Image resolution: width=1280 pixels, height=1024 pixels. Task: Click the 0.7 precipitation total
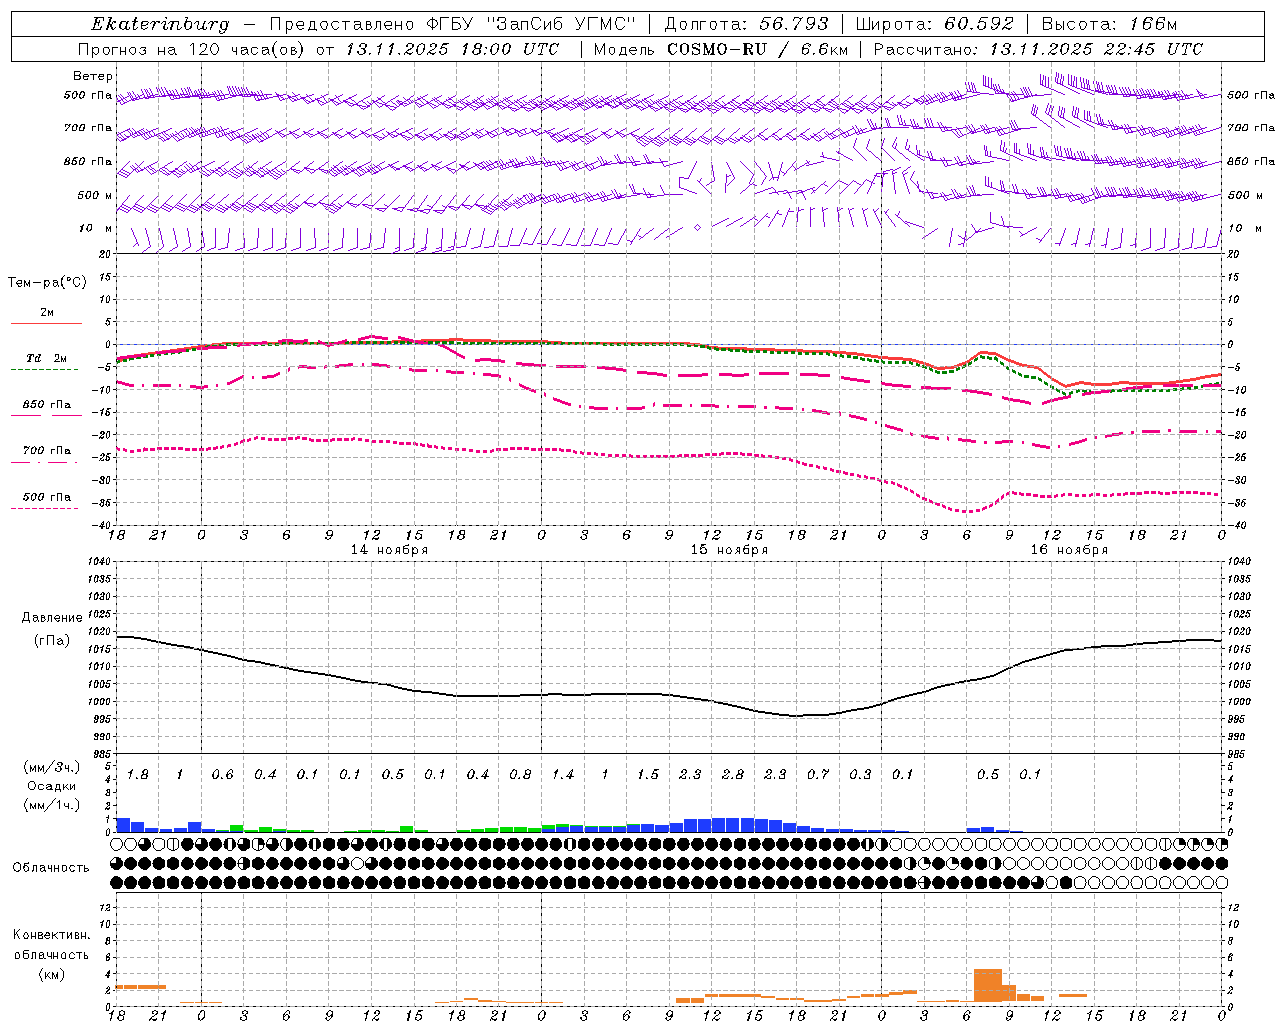(x=818, y=775)
